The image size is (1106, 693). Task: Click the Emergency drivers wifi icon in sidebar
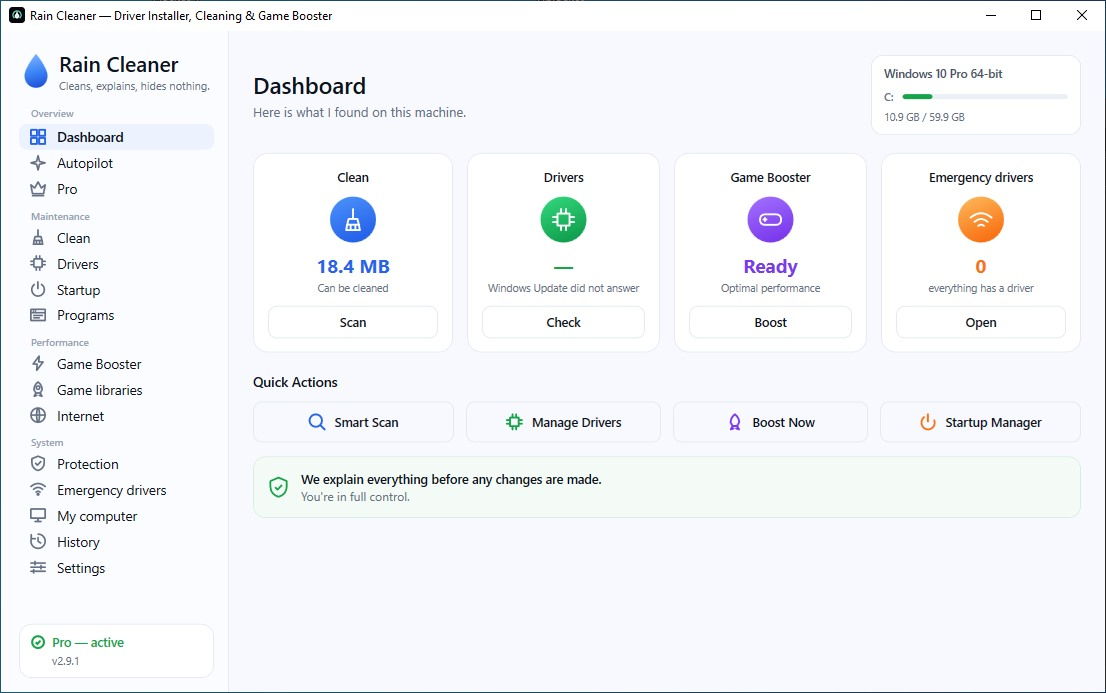[x=38, y=490]
